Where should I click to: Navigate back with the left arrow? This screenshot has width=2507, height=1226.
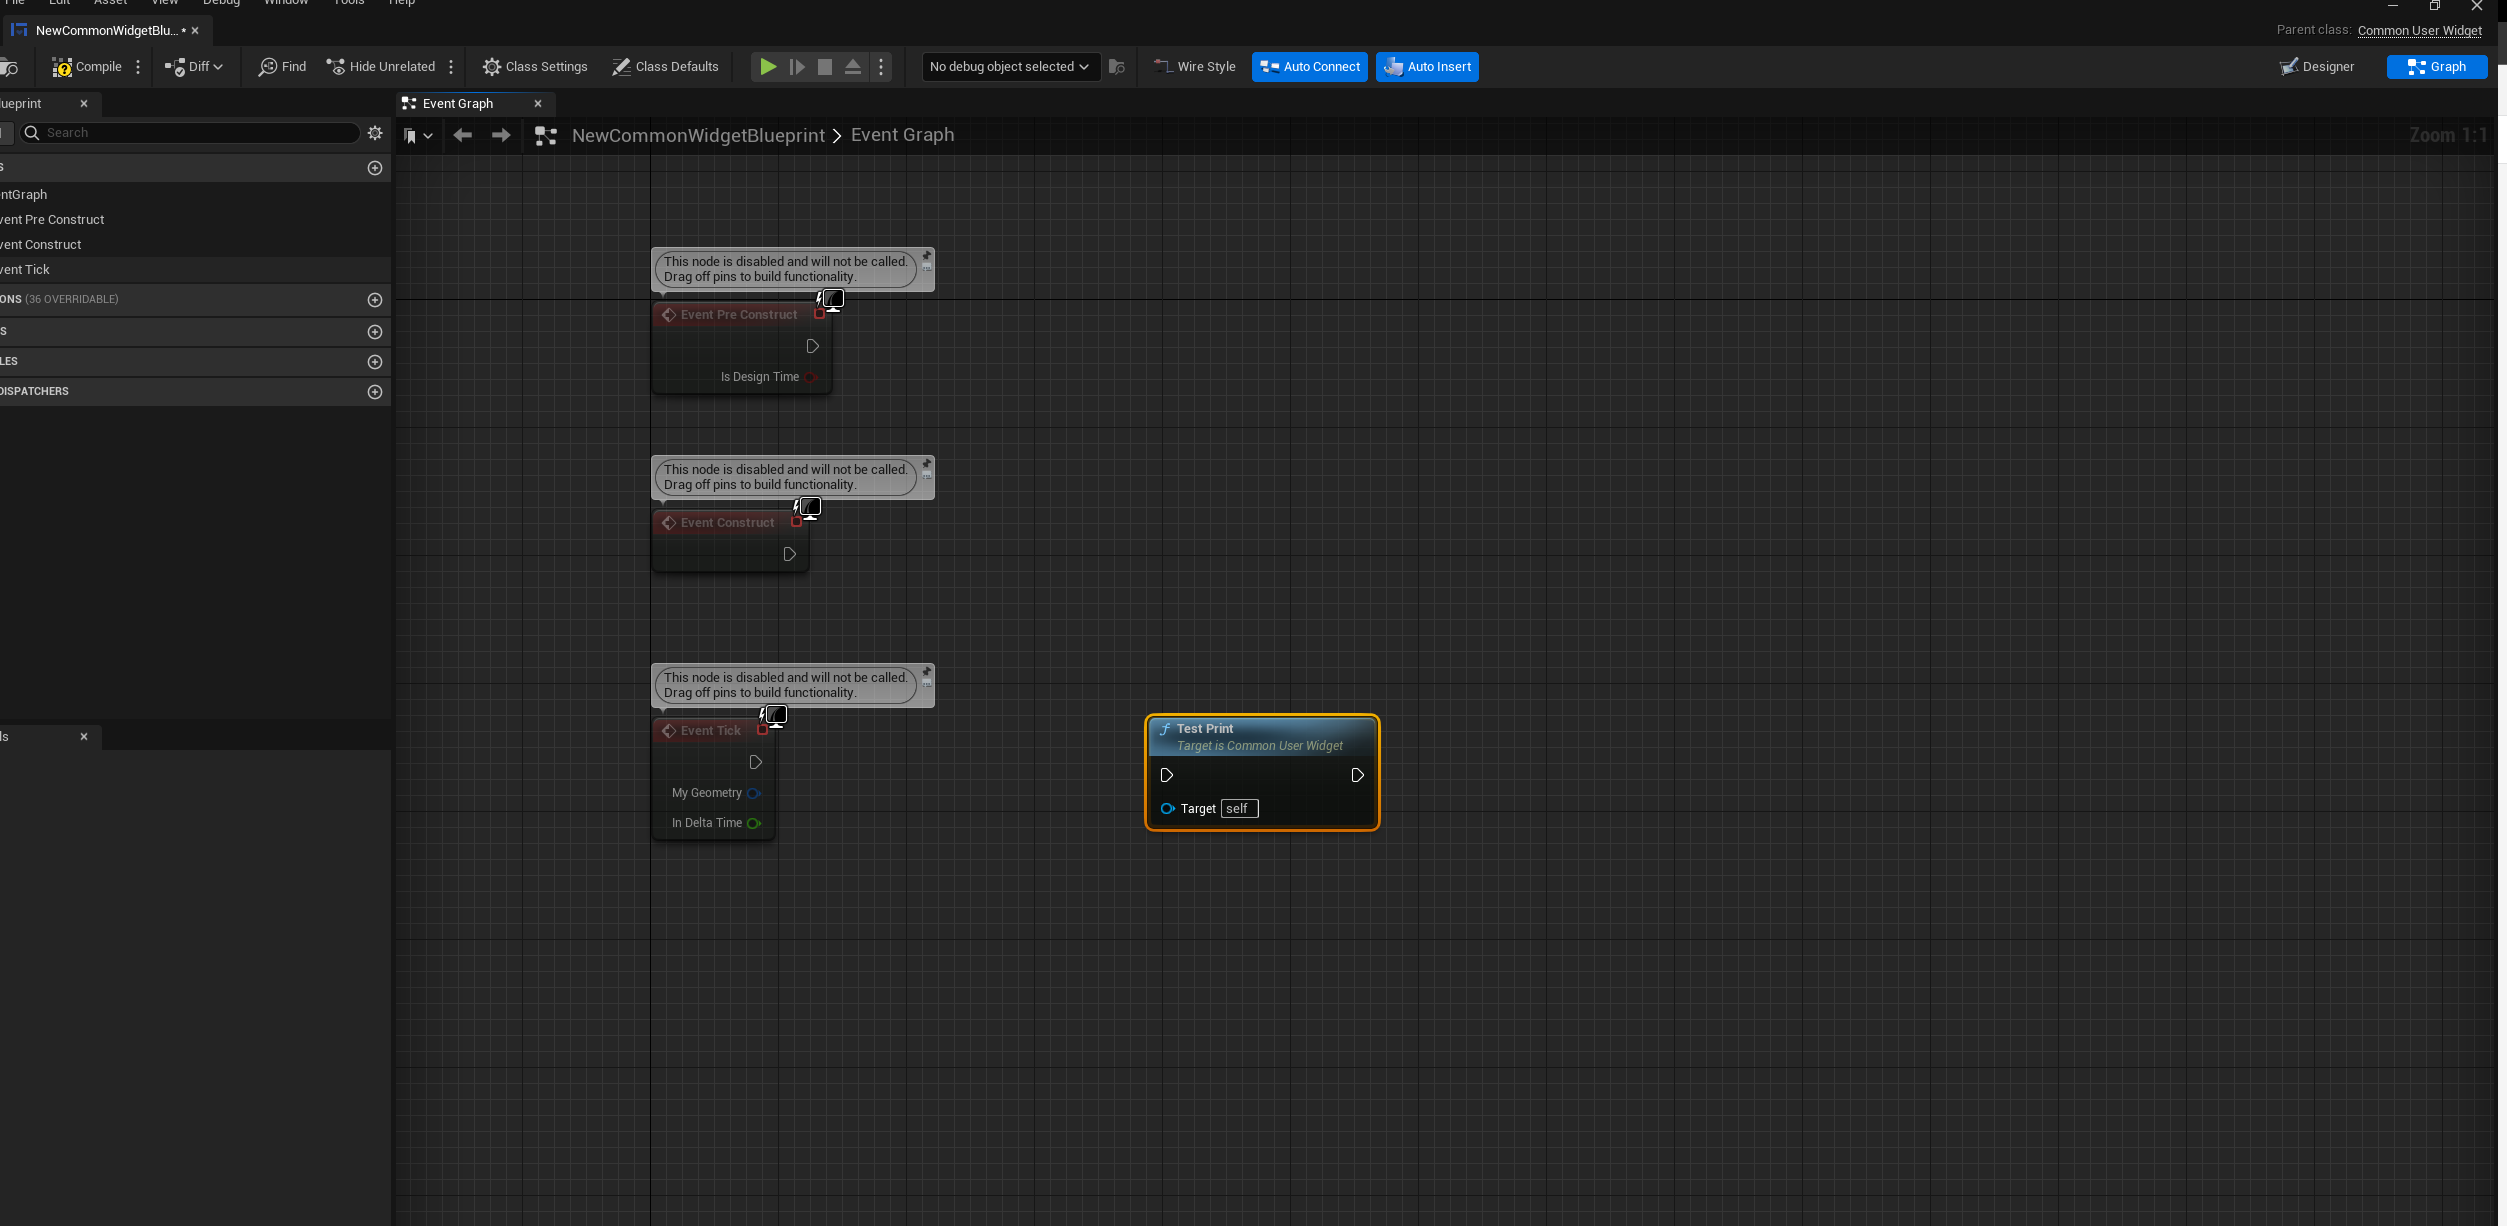point(462,135)
